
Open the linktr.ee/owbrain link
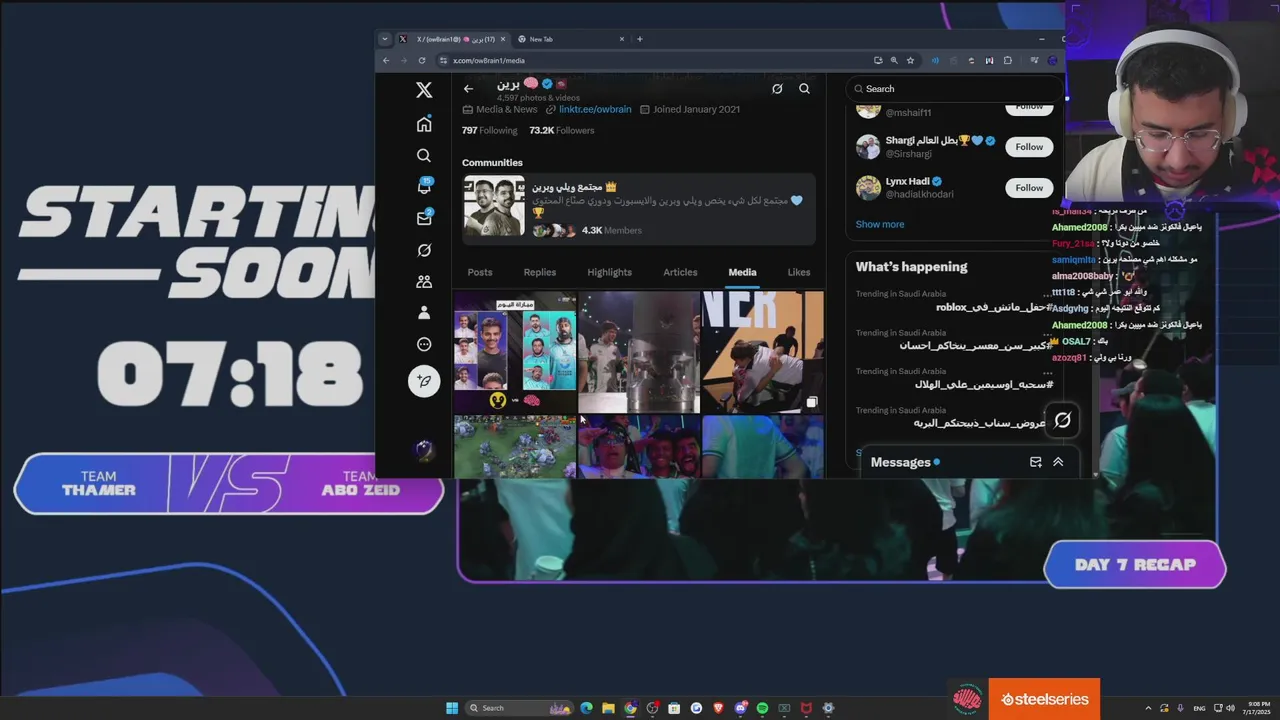tap(595, 109)
